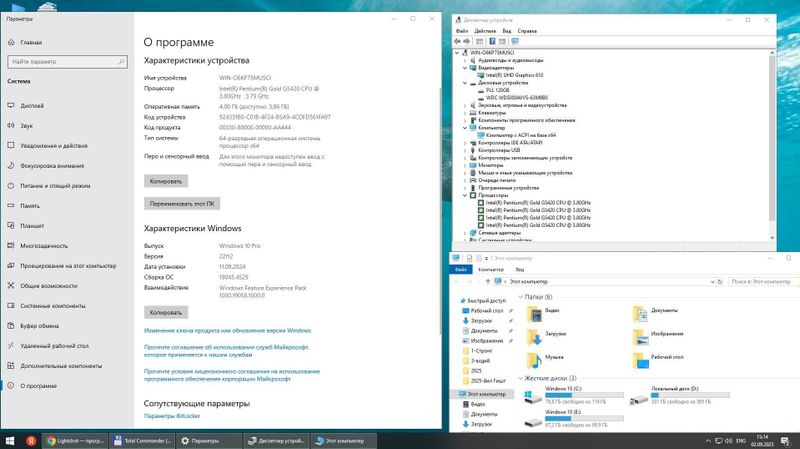Open address bar history dropdown in Explorer

point(712,282)
